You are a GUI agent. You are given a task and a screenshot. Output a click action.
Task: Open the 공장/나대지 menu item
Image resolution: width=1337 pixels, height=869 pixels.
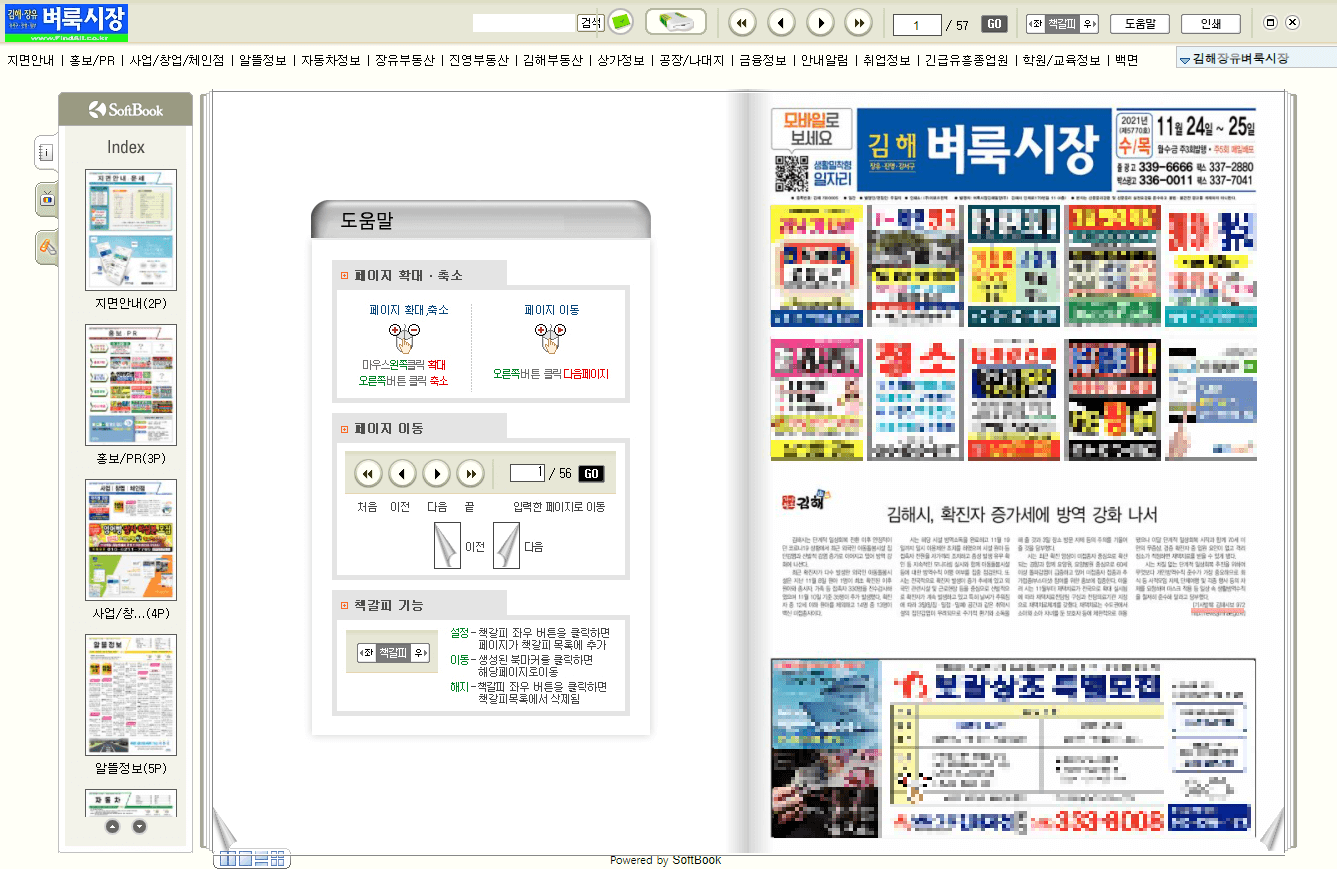pos(691,60)
